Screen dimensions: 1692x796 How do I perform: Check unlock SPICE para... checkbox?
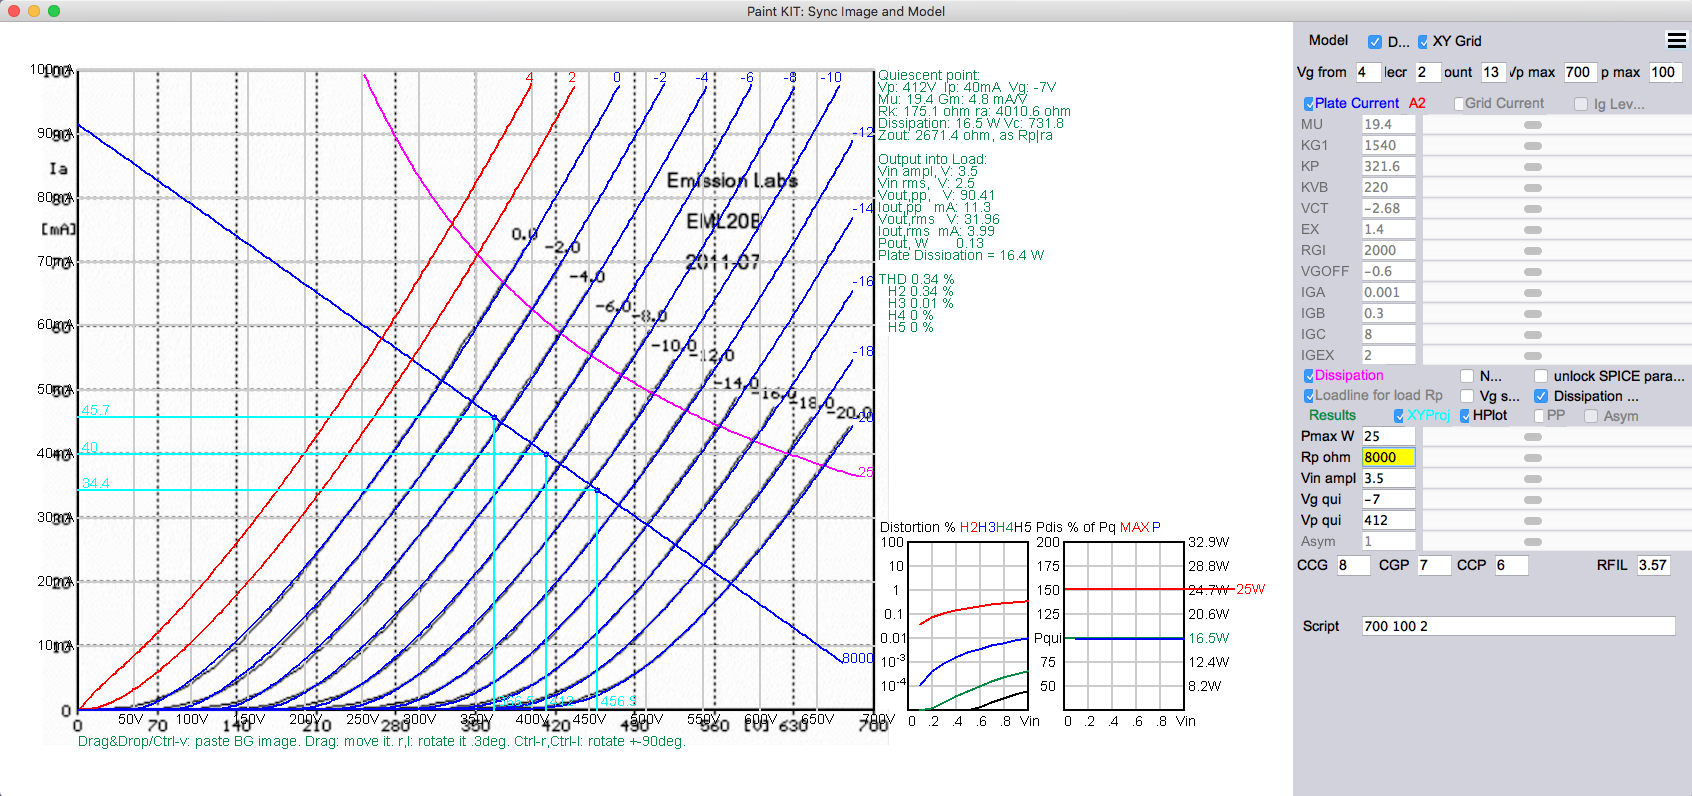tap(1541, 376)
